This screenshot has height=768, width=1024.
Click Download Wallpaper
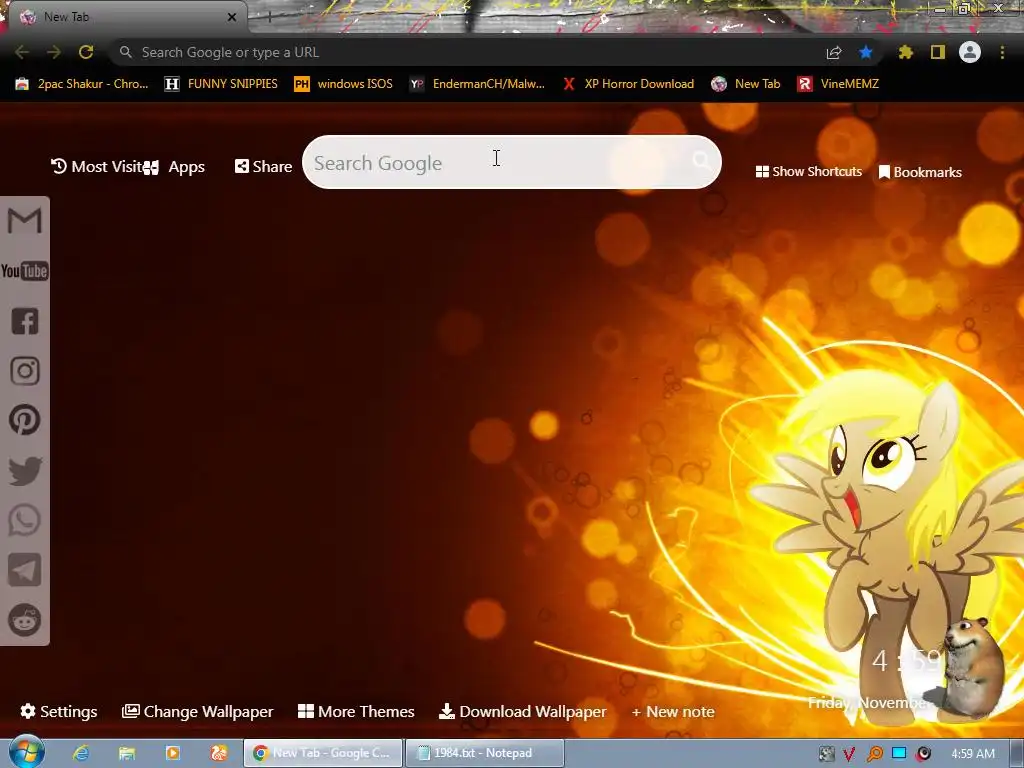522,711
